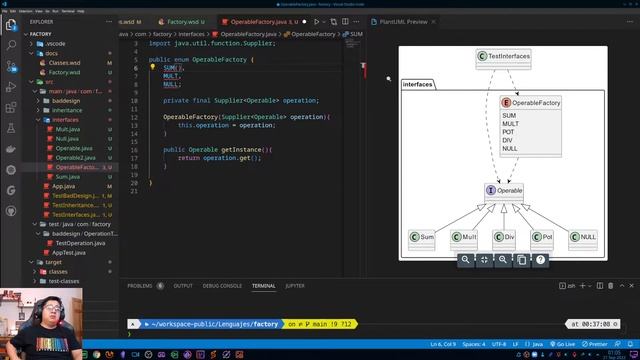Open the JUPYTER panel tab
The height and width of the screenshot is (360, 640).
[295, 286]
